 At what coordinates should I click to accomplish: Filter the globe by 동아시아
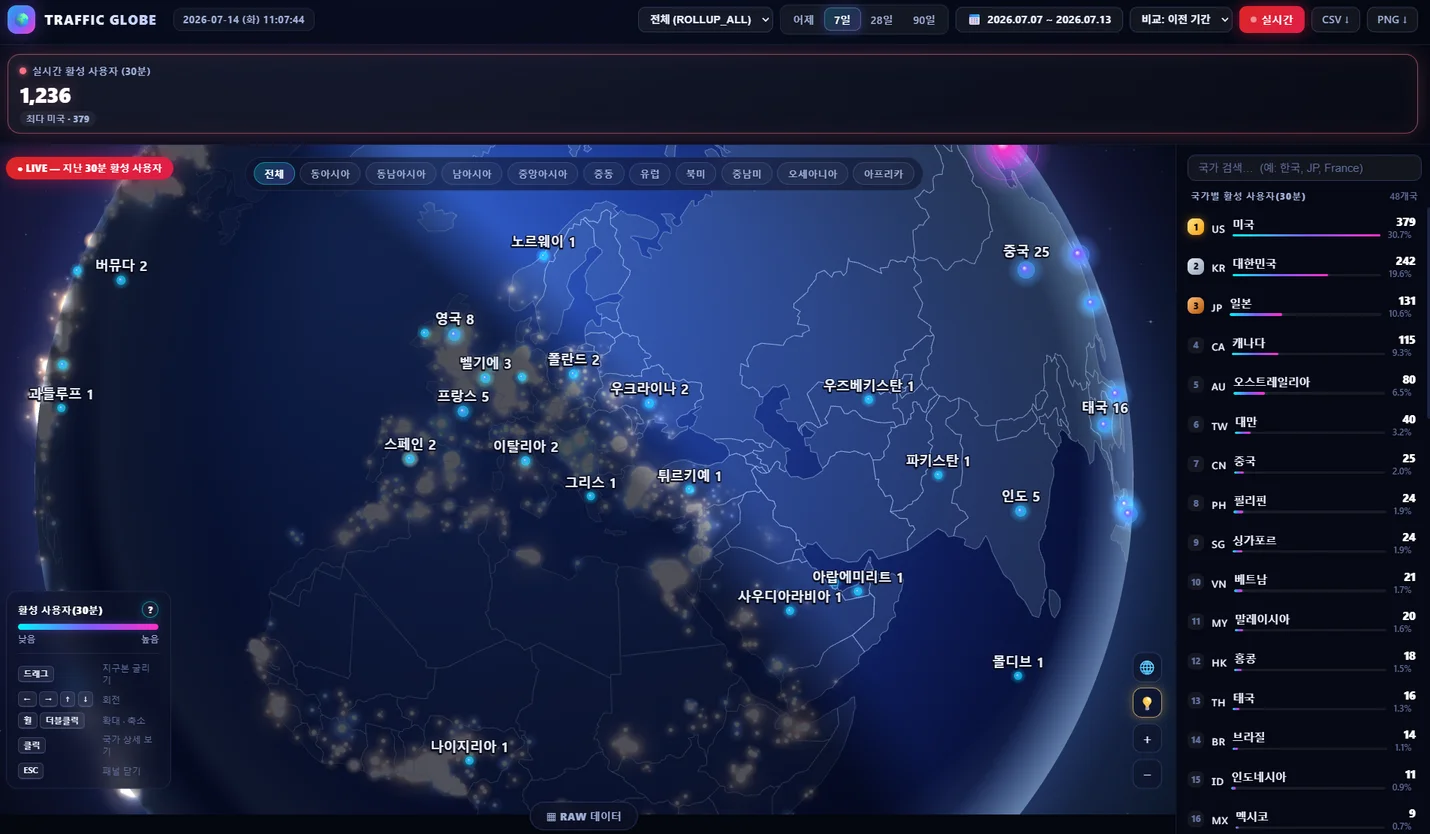[x=330, y=174]
